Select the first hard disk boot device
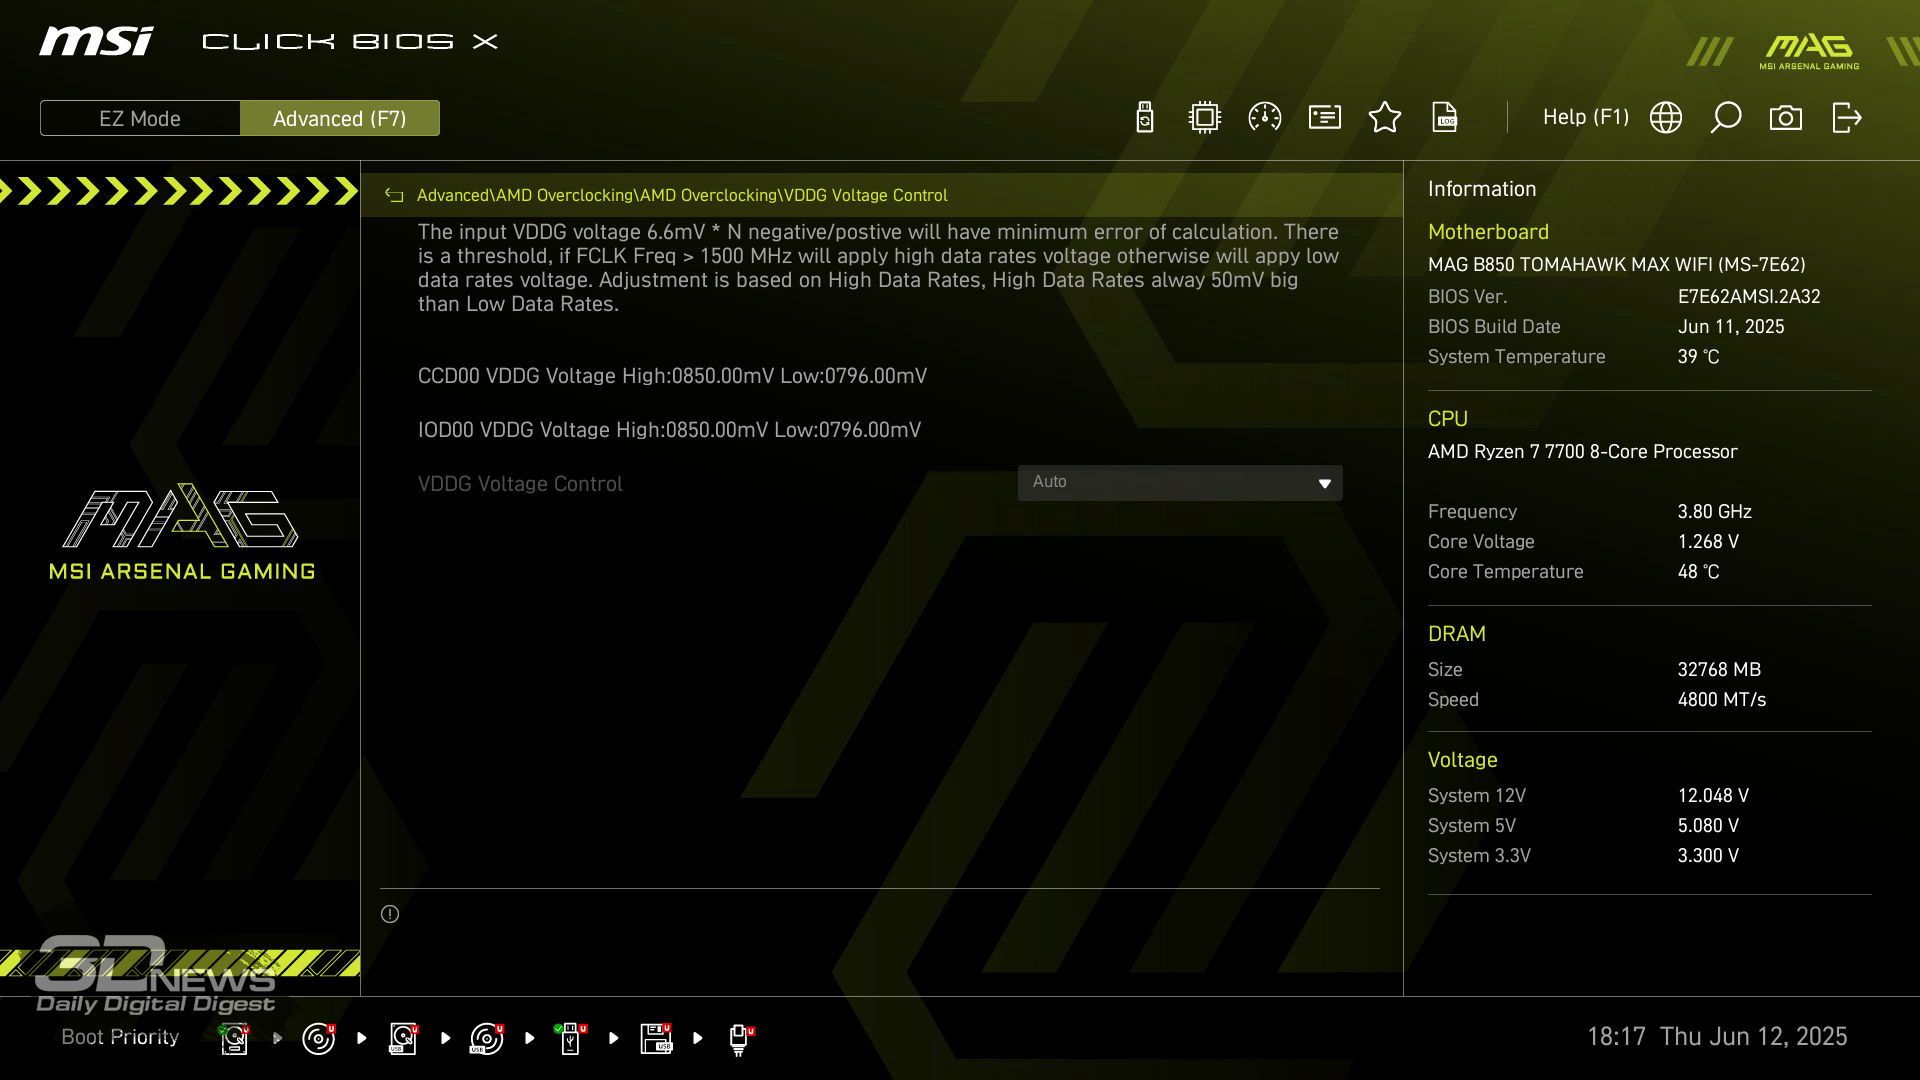Image resolution: width=1920 pixels, height=1080 pixels. tap(234, 1038)
